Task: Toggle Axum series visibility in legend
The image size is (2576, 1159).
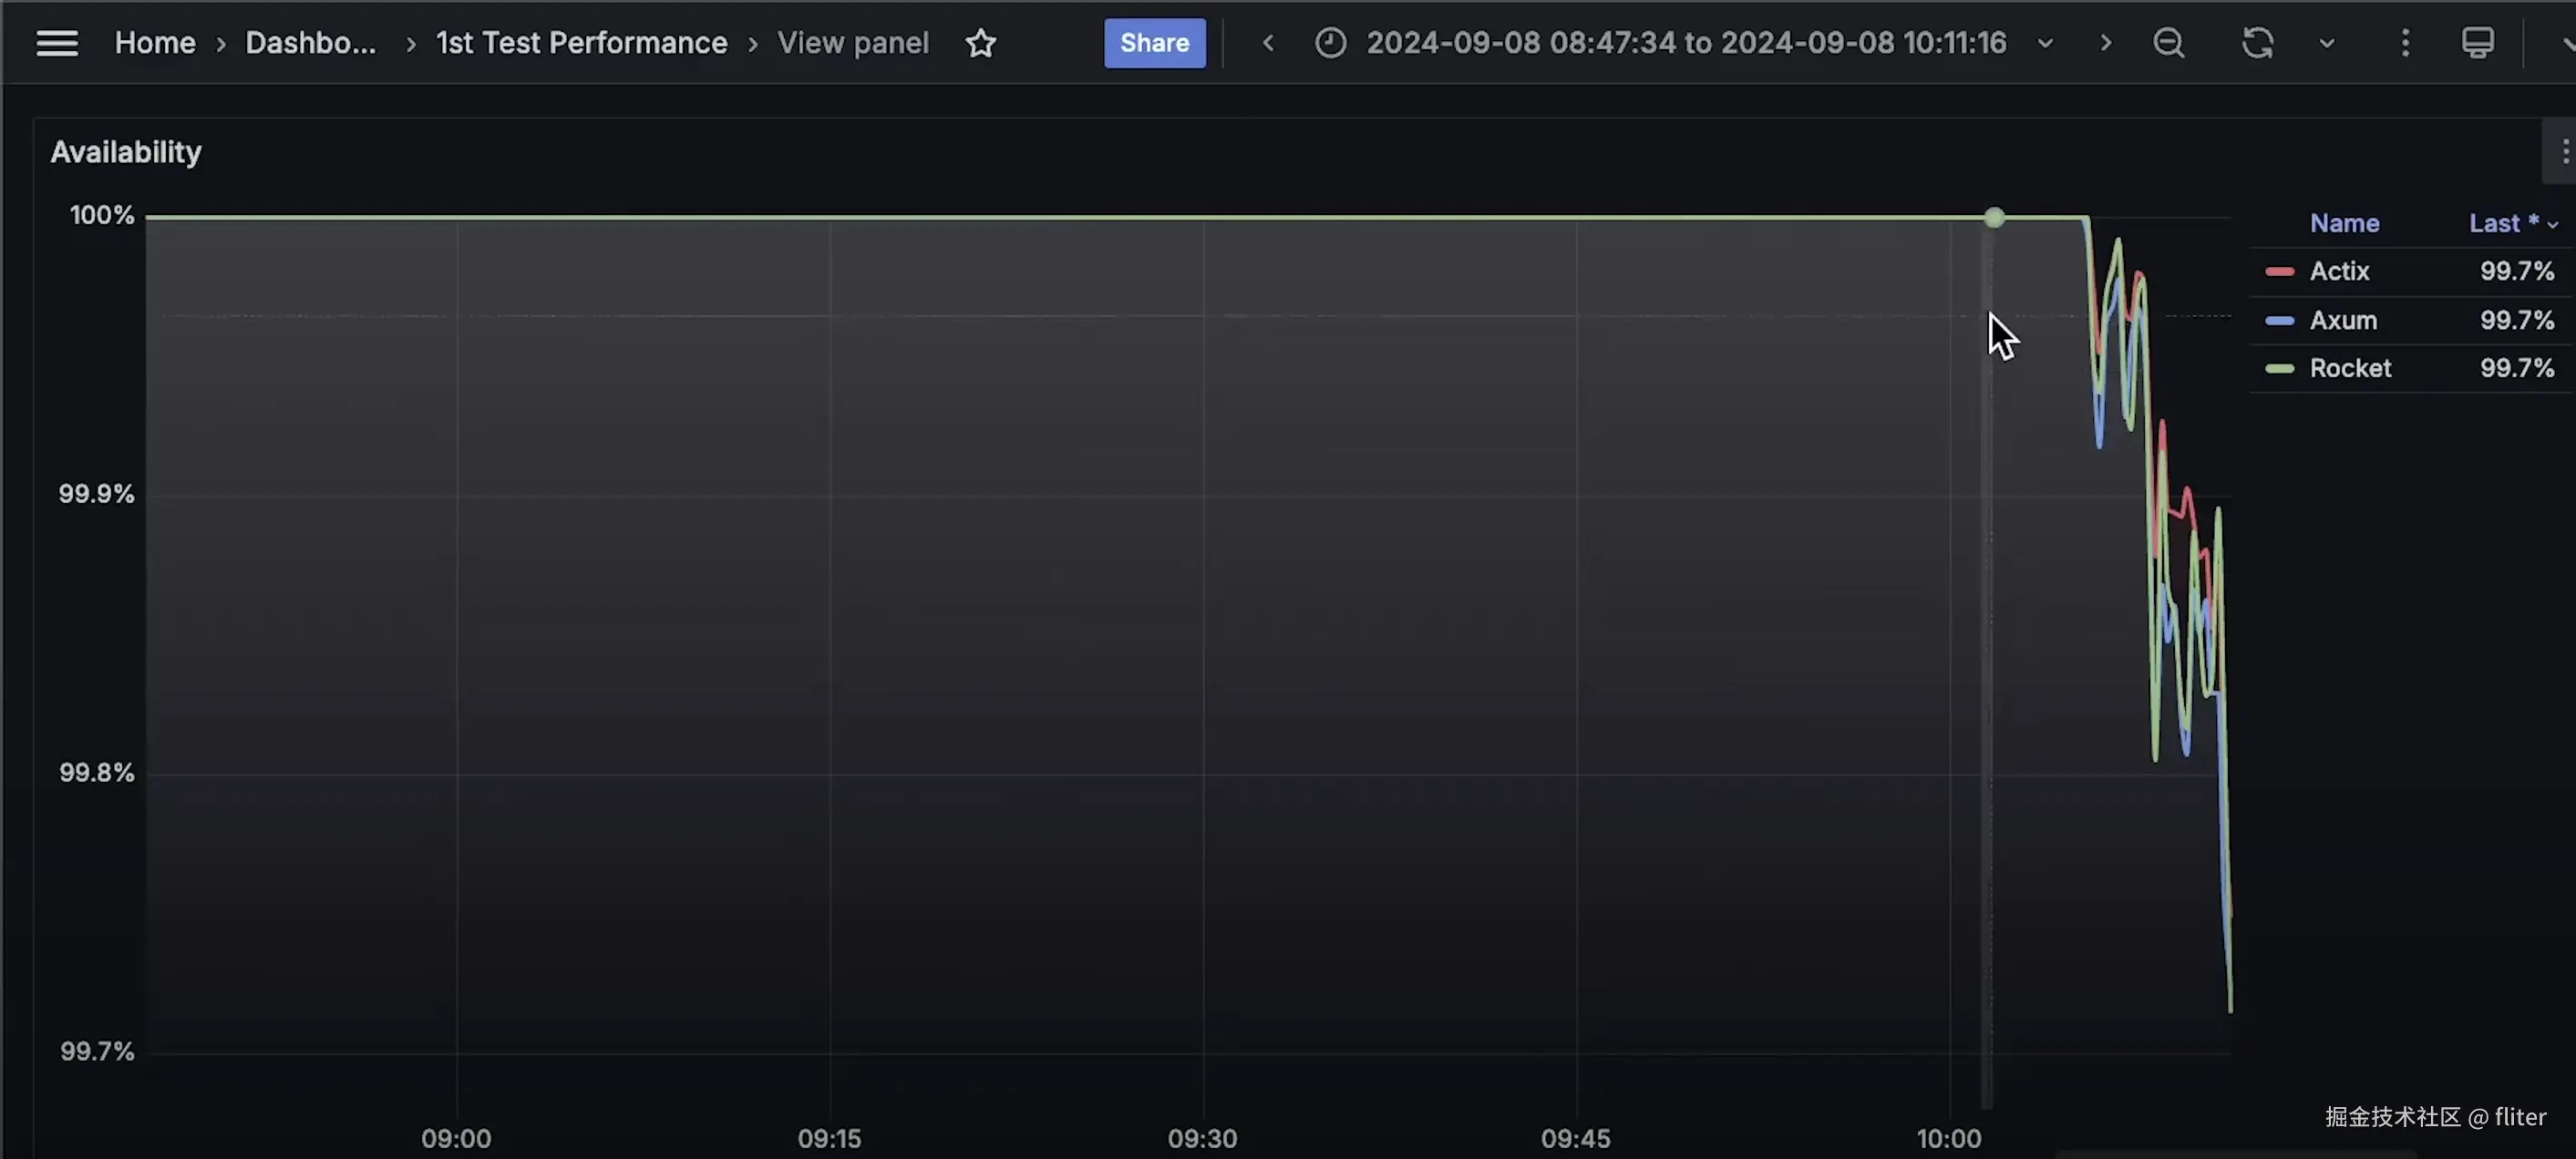Action: coord(2342,320)
